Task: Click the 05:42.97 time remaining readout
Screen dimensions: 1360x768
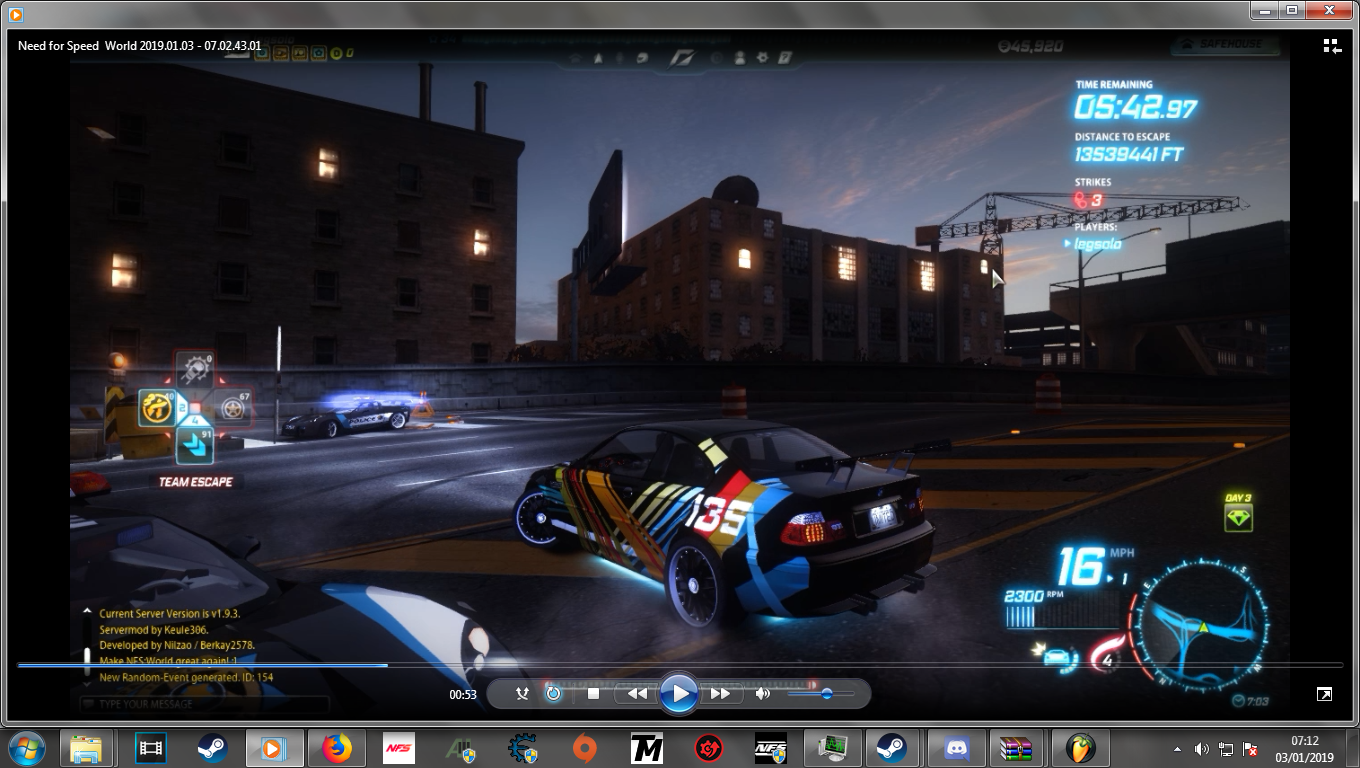Action: (x=1135, y=107)
